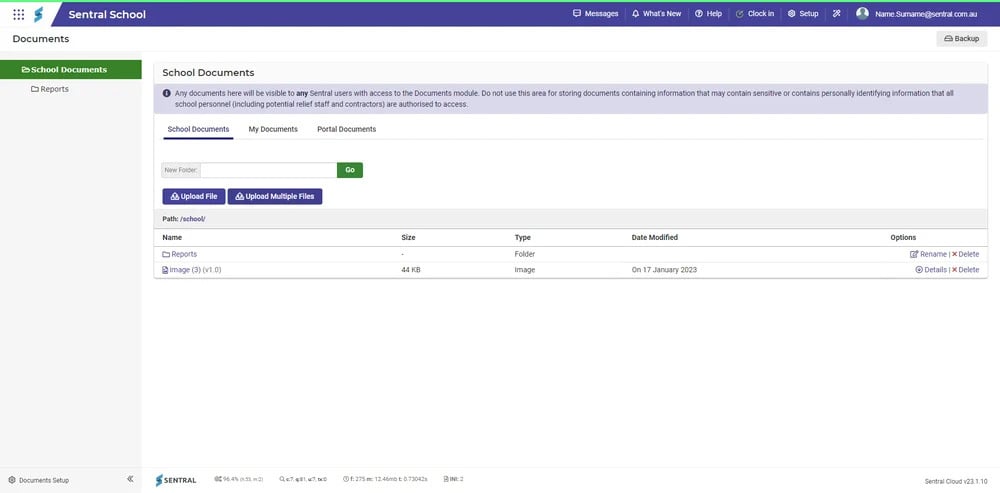Screen dimensions: 1000x493
Task: Collapse the sidebar with double chevron
Action: [x=130, y=480]
